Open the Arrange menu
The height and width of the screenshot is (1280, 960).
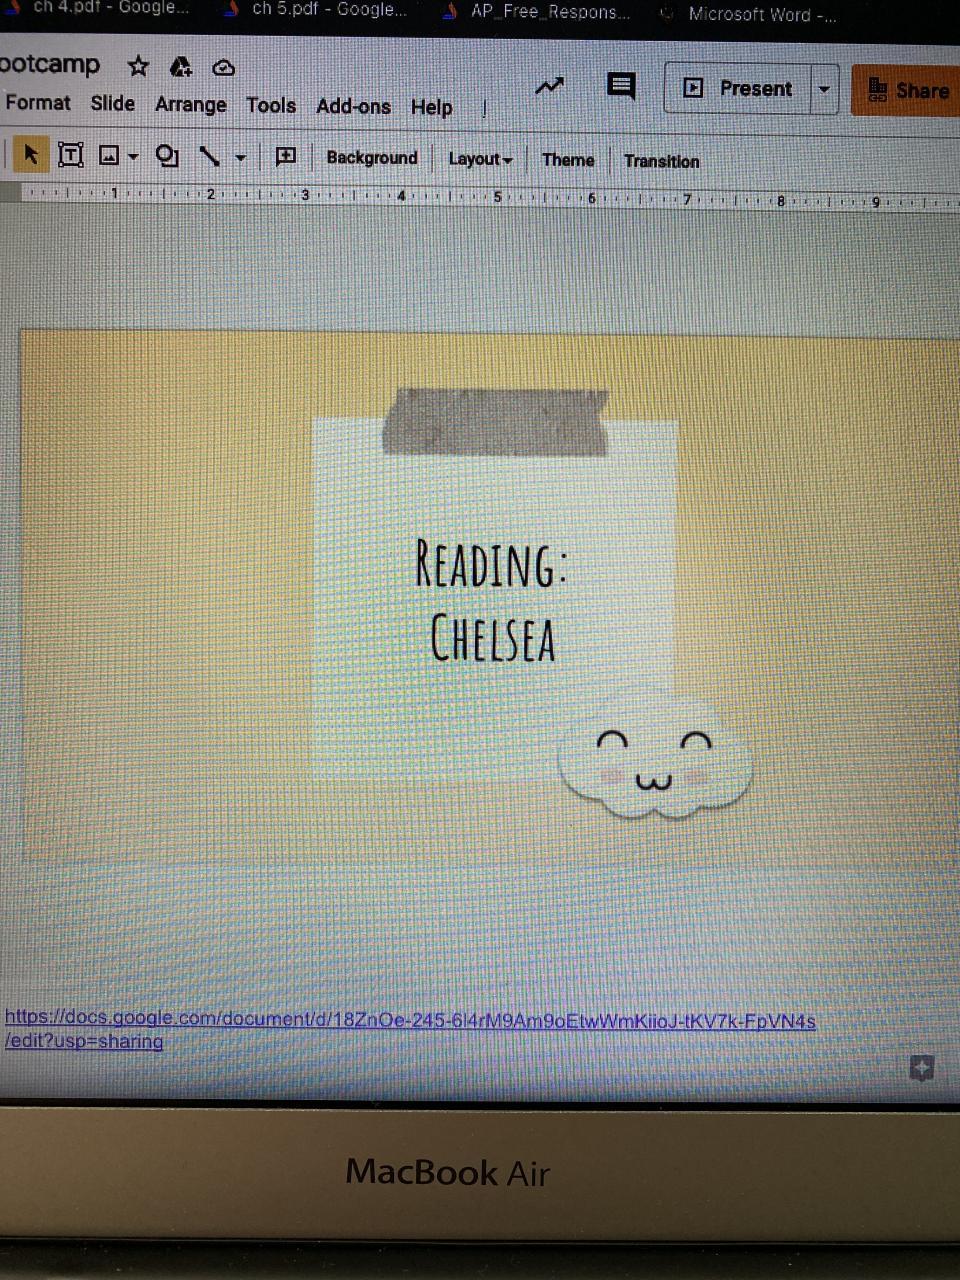coord(190,105)
